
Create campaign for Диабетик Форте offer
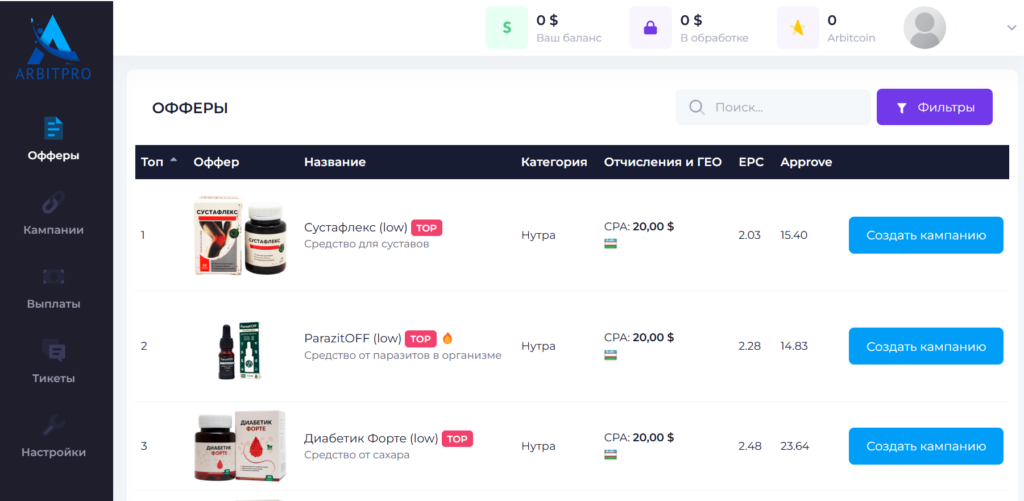click(x=925, y=446)
